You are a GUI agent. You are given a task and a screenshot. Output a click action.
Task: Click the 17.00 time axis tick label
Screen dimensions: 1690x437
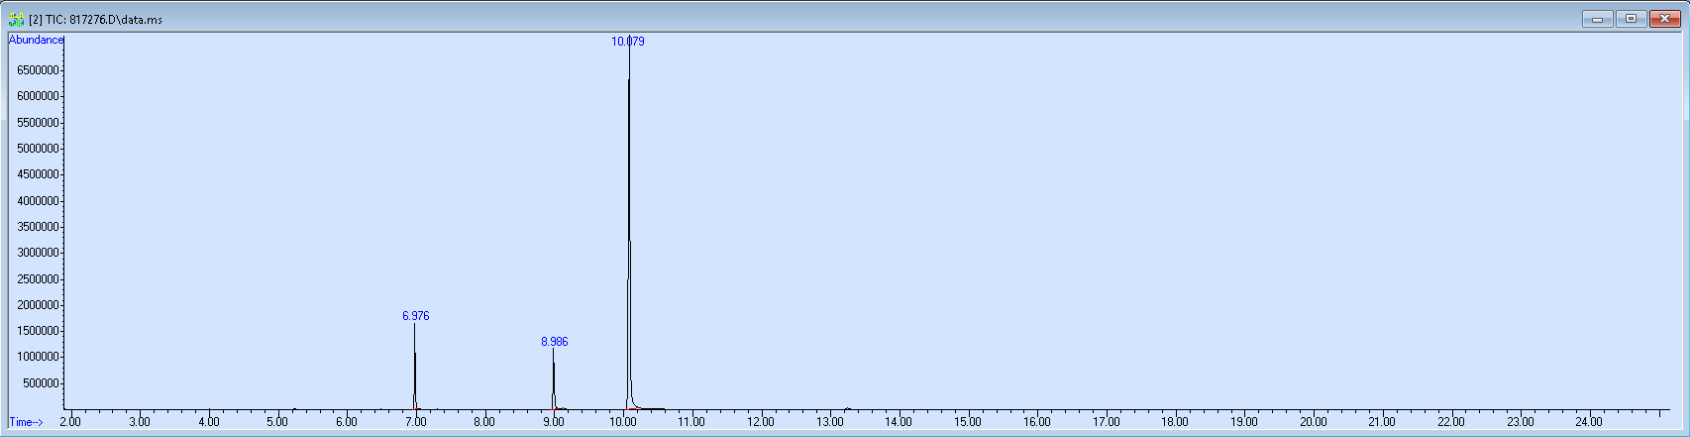point(1105,422)
